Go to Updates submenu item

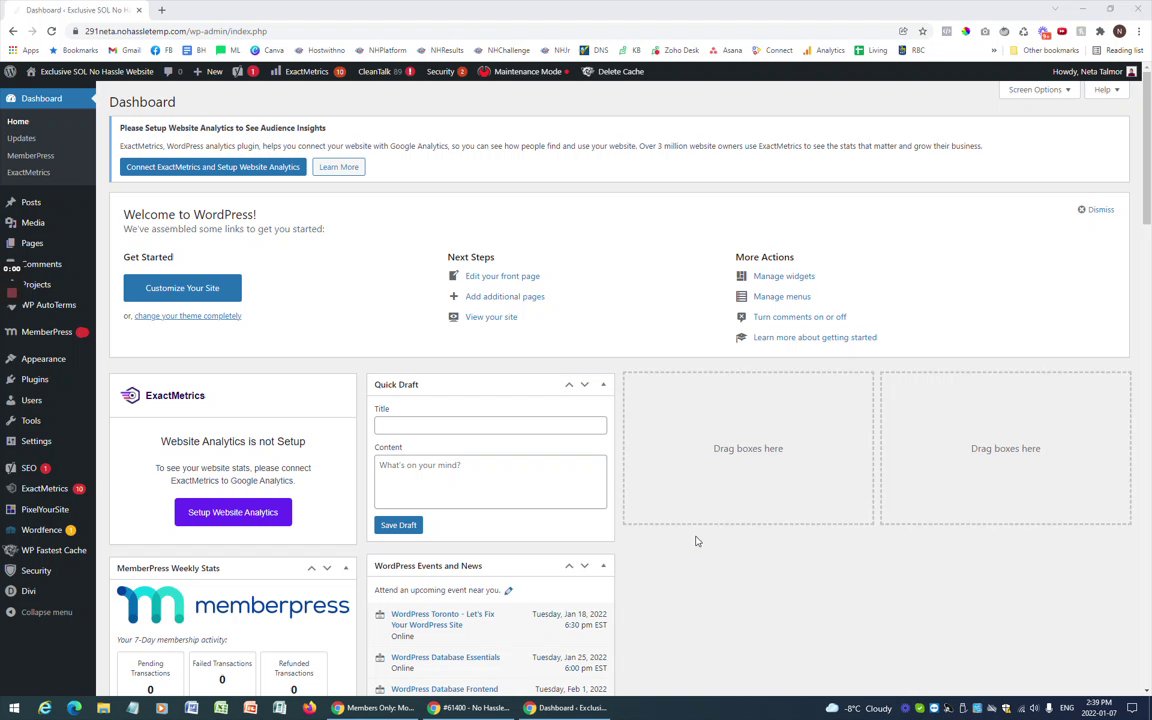21,138
